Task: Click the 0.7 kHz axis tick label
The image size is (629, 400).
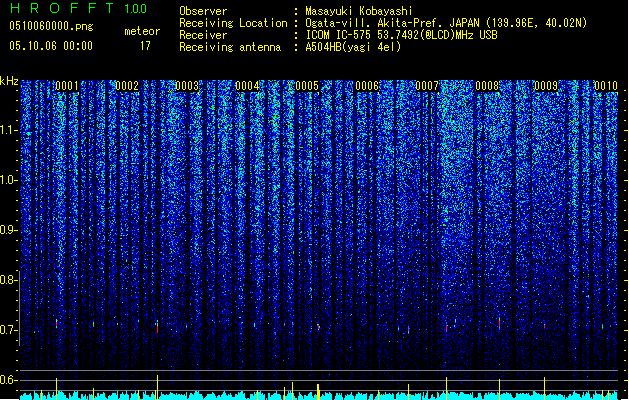Action: coord(8,330)
